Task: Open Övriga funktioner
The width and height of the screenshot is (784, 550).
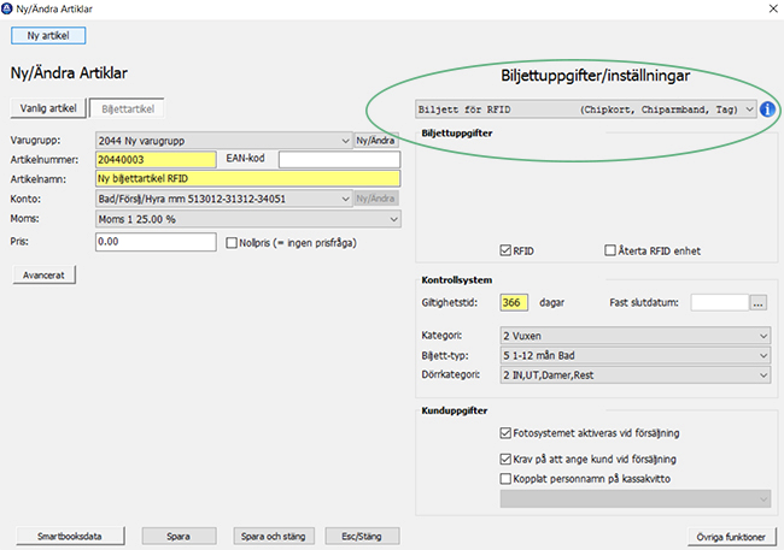Action: point(732,536)
